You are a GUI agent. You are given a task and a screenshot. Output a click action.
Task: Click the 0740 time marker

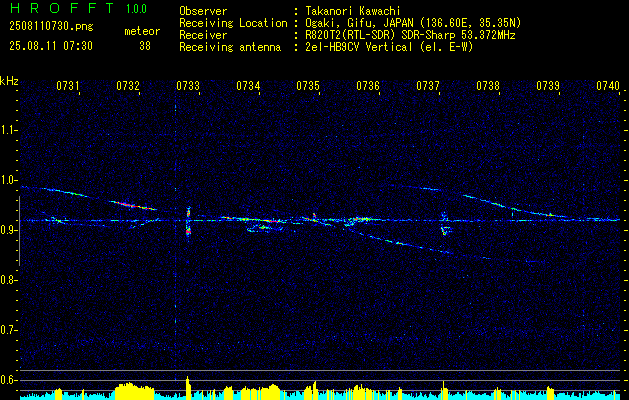tap(608, 85)
